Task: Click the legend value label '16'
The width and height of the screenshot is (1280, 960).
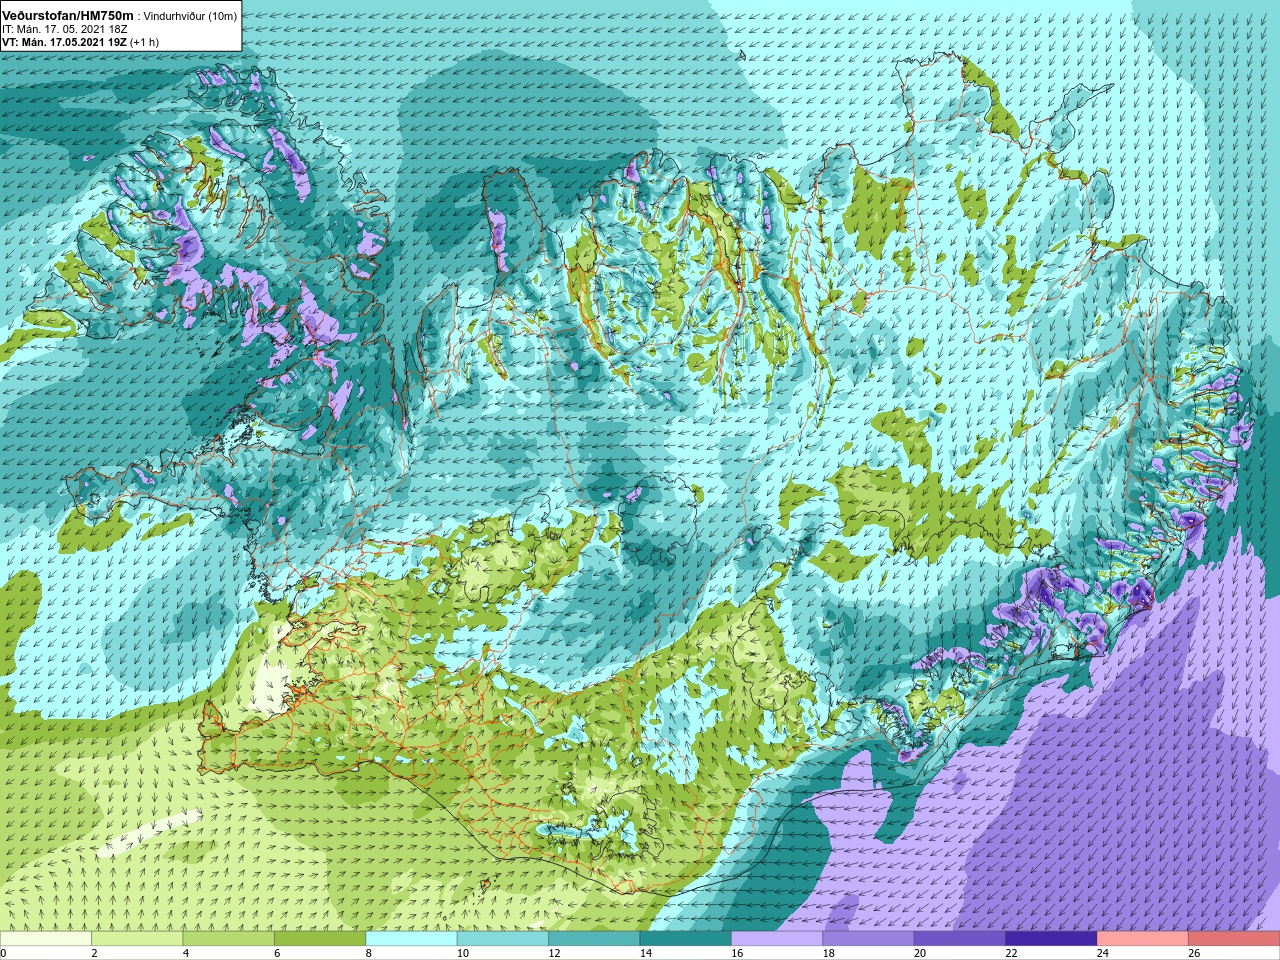Action: pos(737,953)
